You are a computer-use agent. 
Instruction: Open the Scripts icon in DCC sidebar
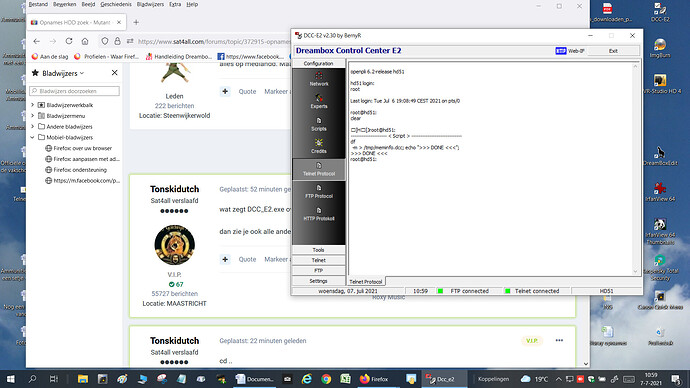coord(319,124)
